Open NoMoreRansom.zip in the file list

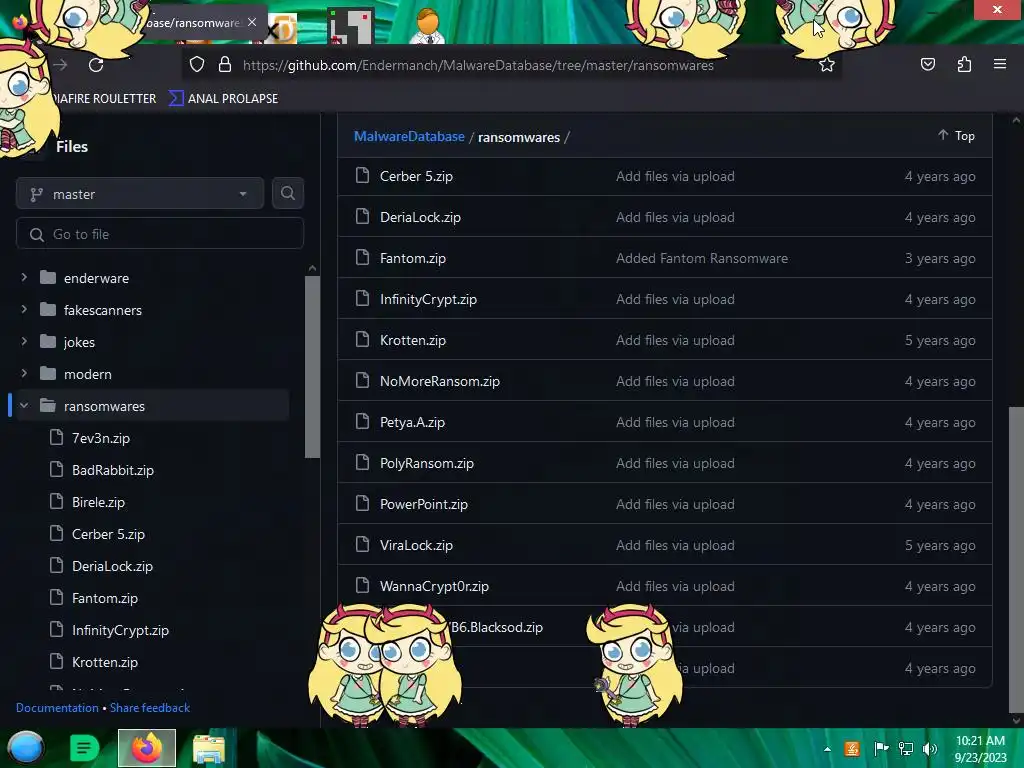tap(440, 381)
